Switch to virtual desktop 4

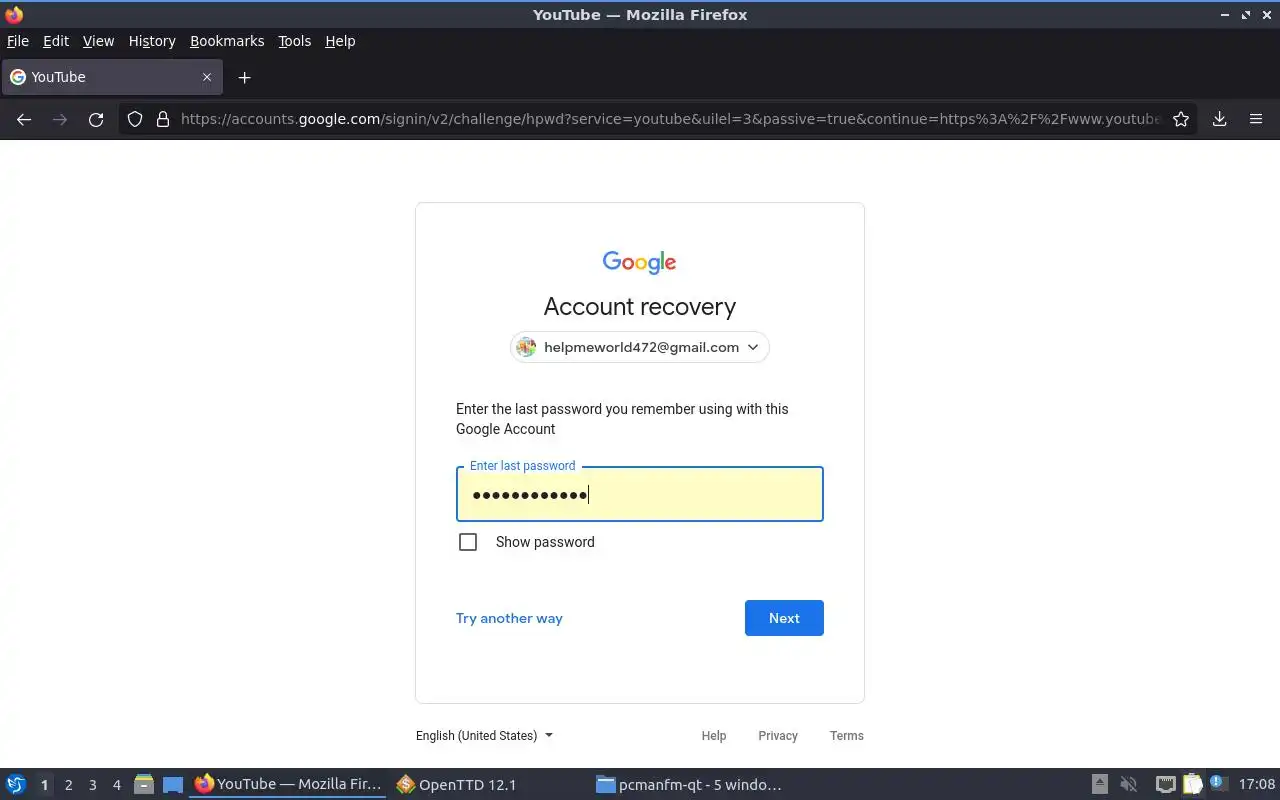pyautogui.click(x=116, y=785)
